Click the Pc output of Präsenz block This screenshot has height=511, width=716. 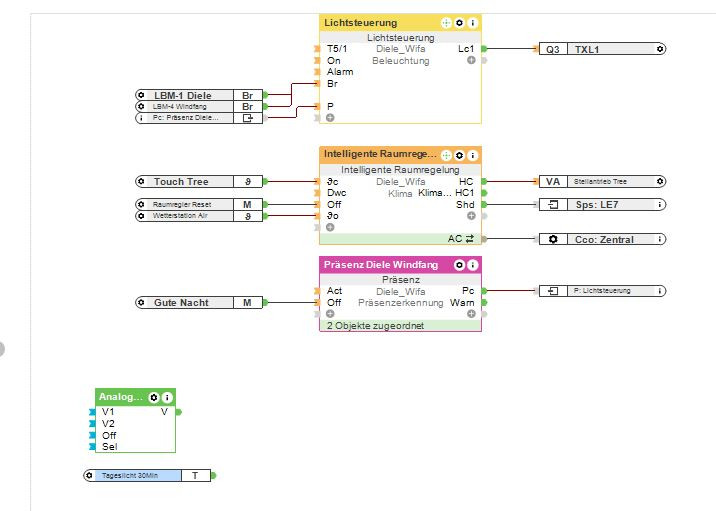468,291
